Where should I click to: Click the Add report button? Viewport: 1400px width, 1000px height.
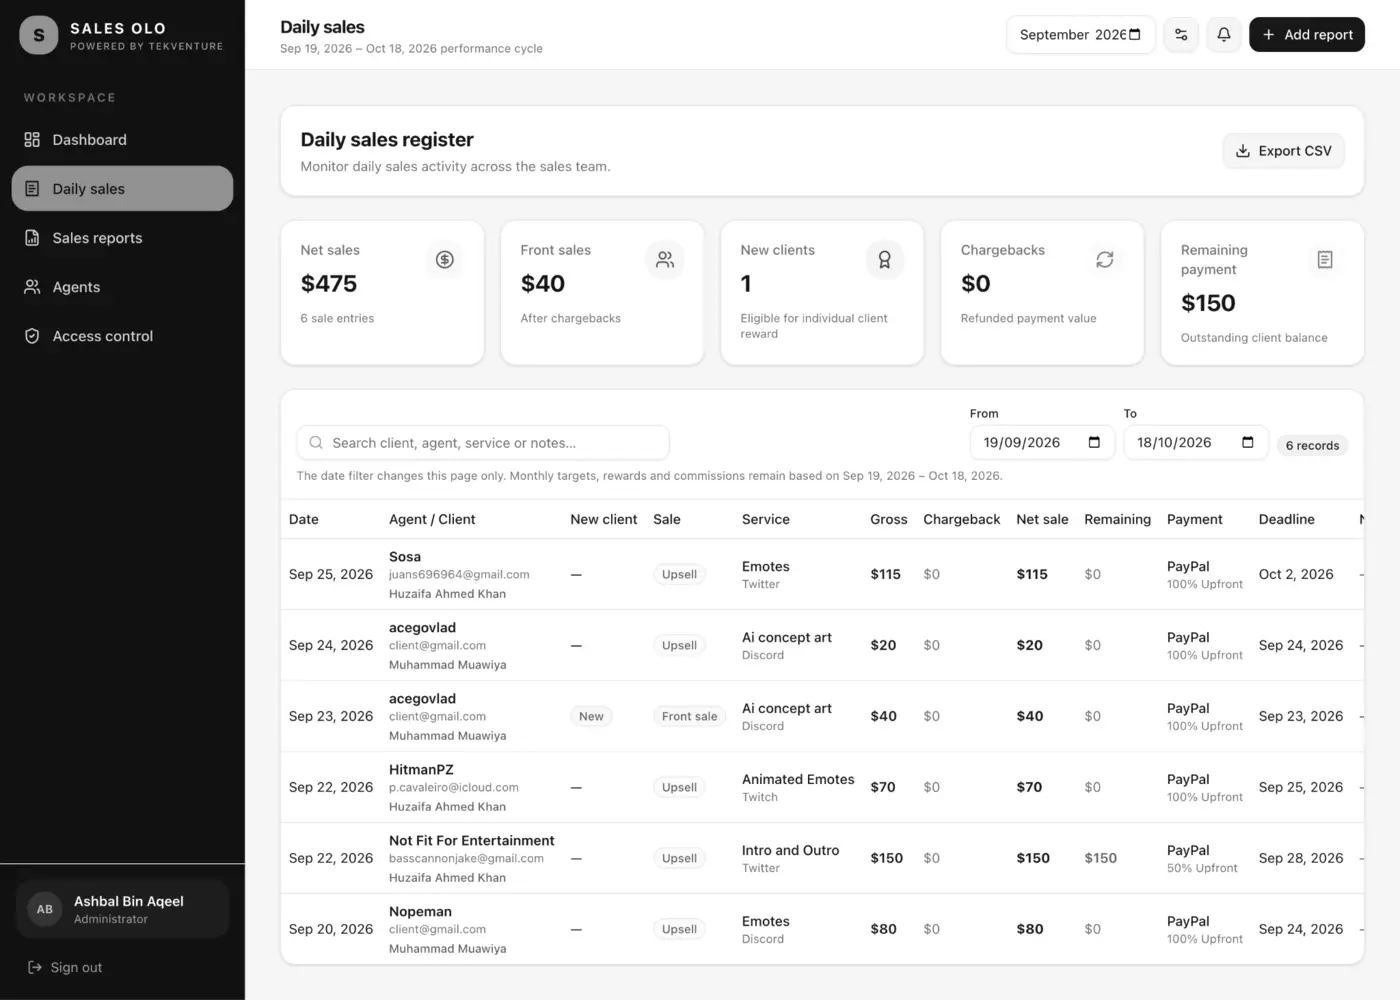1307,35
